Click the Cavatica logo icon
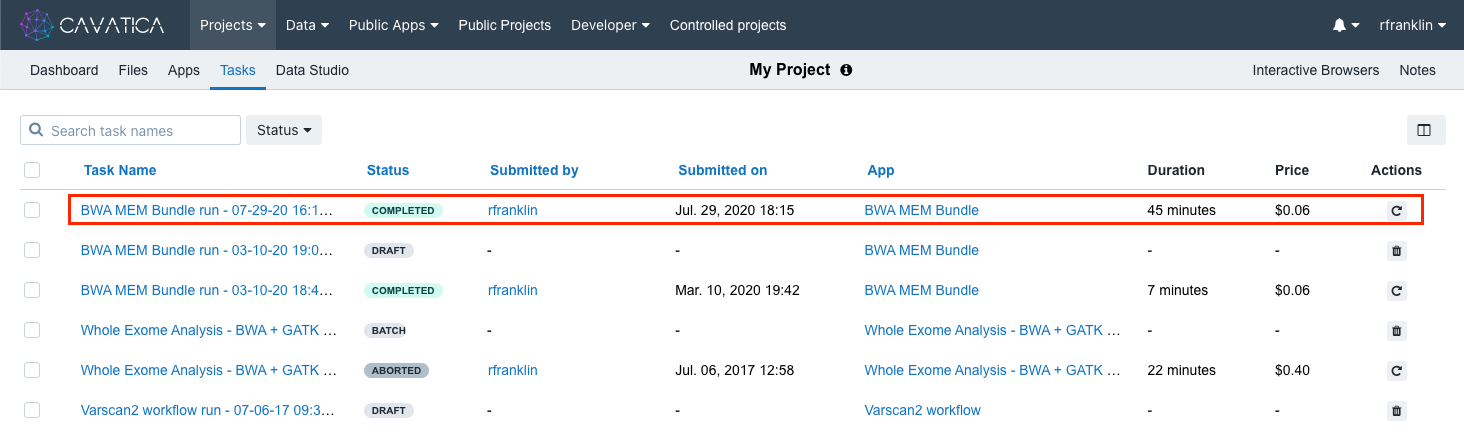Screen dimensions: 1464x445 point(36,25)
